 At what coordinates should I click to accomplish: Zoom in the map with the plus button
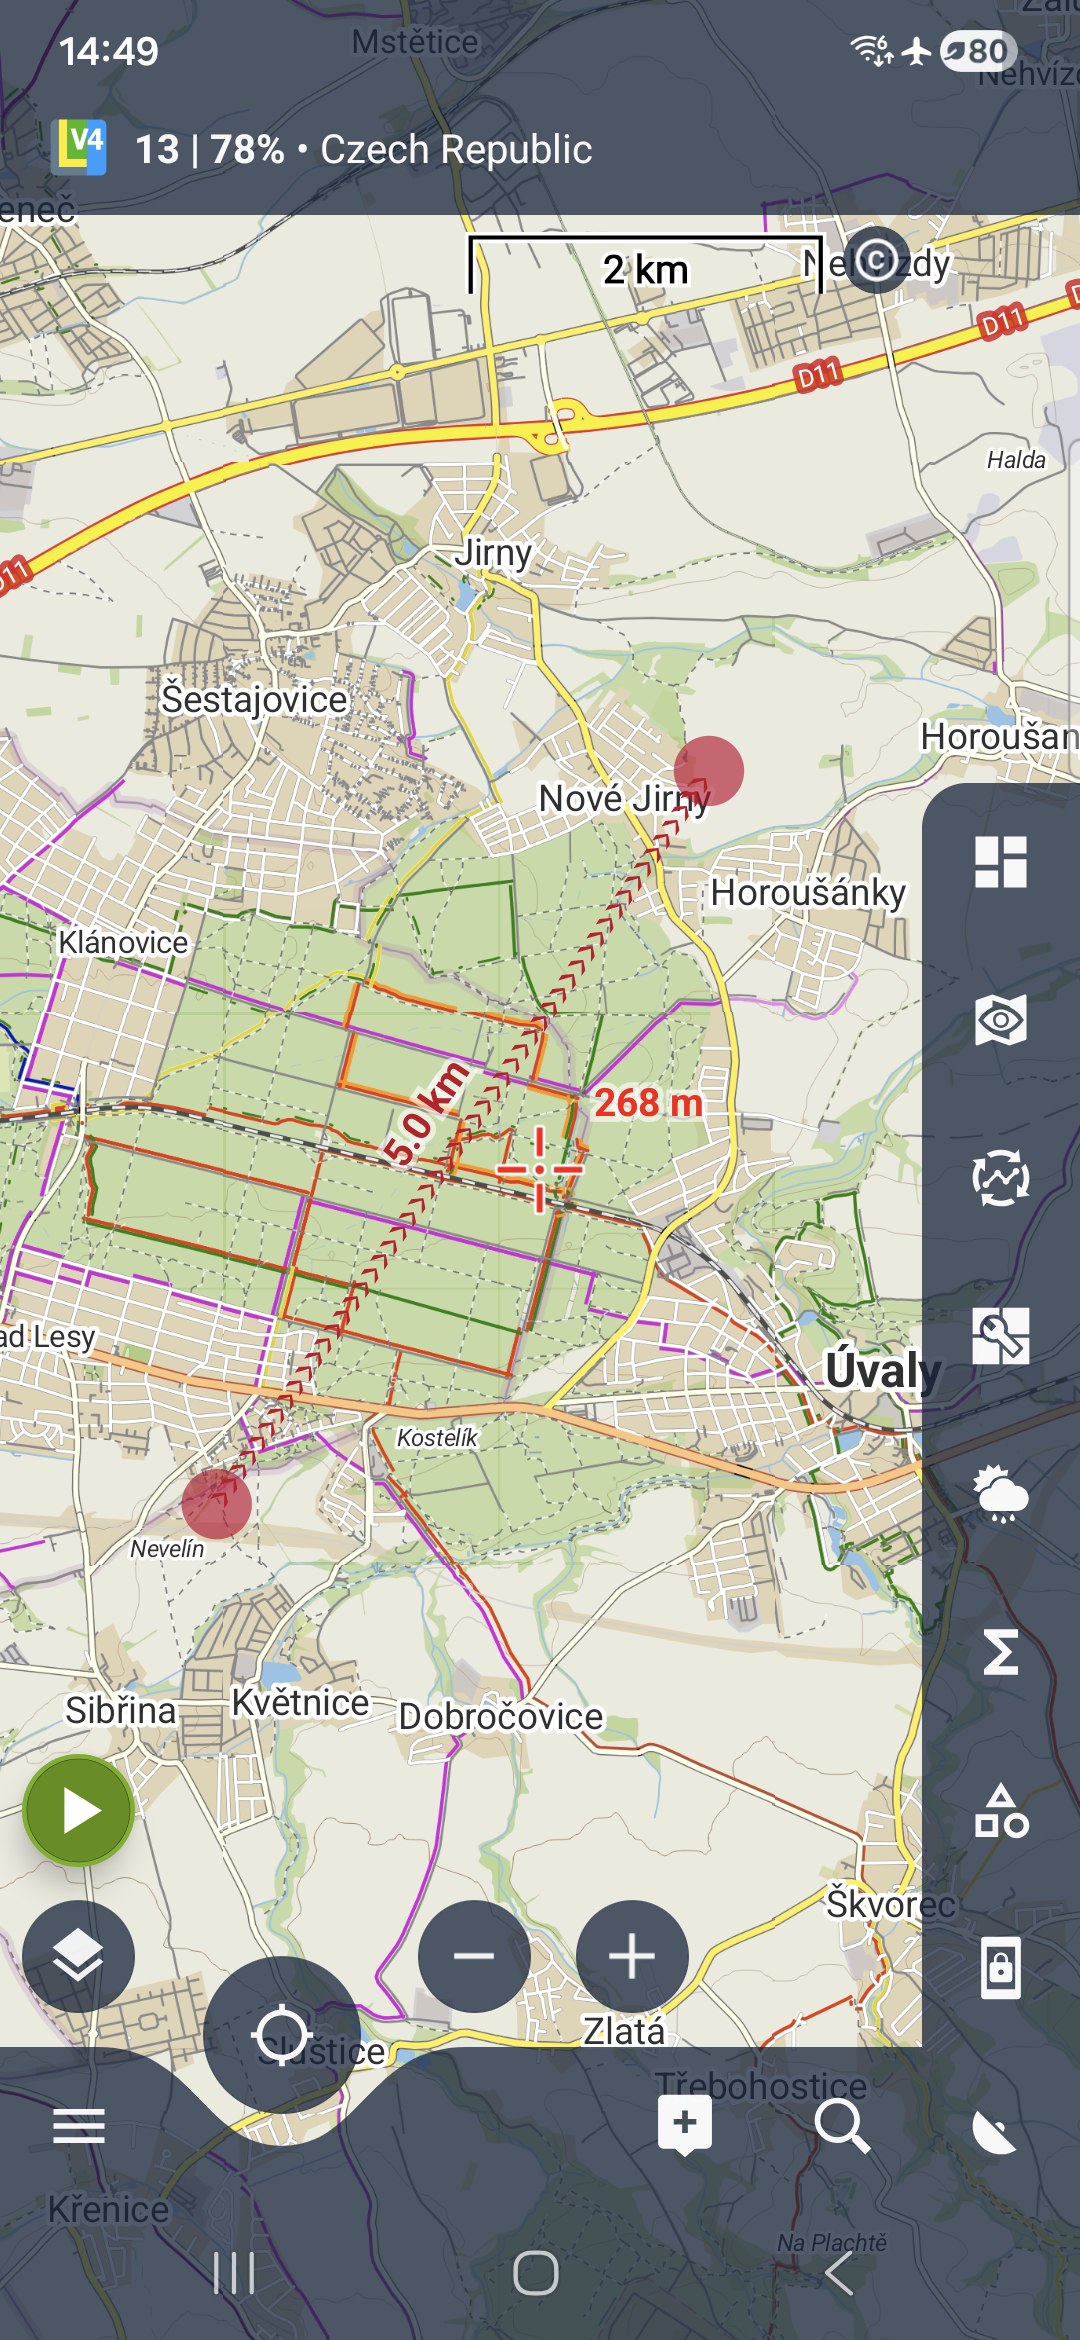pyautogui.click(x=632, y=1956)
